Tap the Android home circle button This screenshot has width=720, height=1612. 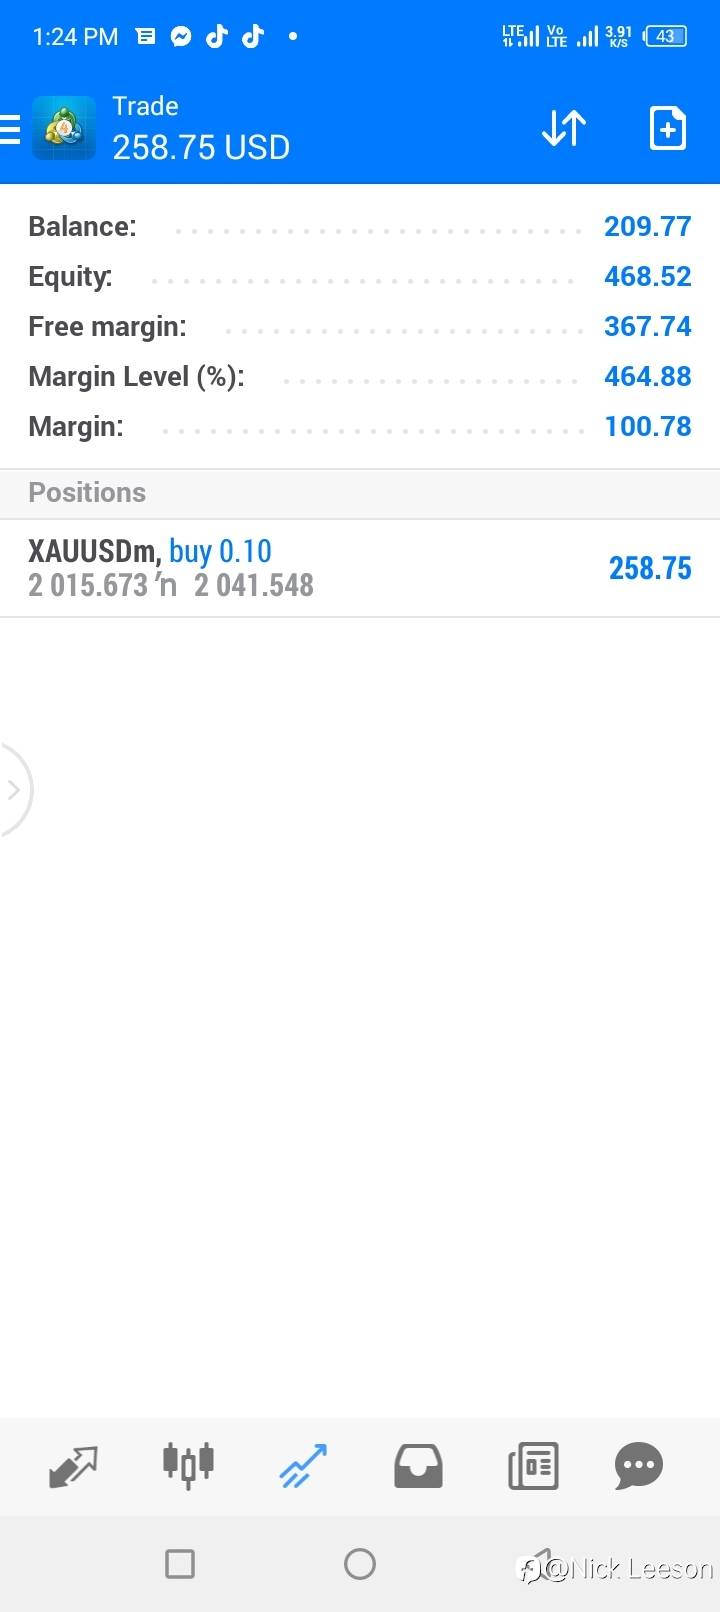(360, 1563)
